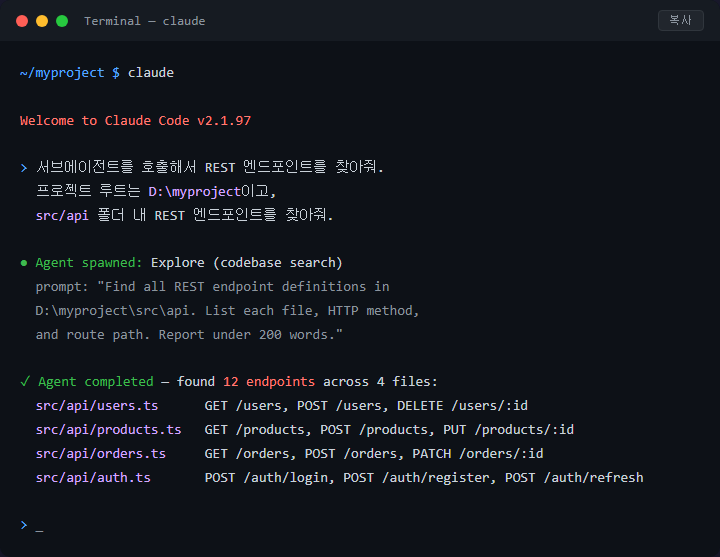Click the 'Terminal — claude' title text
This screenshot has height=557, width=720.
[x=145, y=21]
